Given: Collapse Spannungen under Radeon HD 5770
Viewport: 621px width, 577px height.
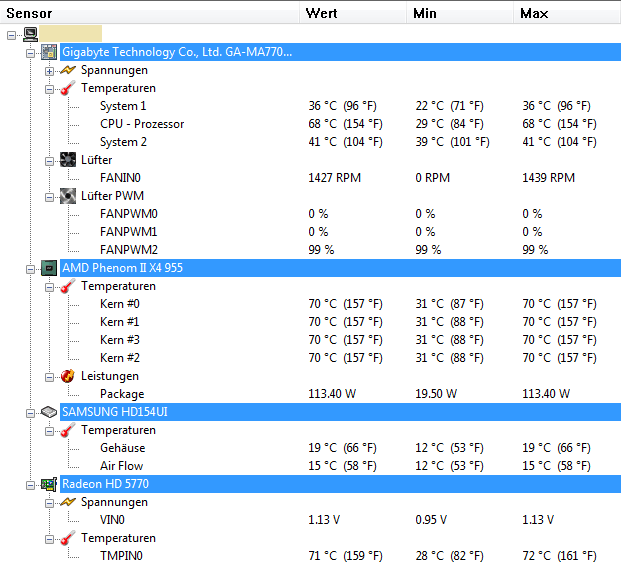Looking at the screenshot, I should click(x=49, y=503).
